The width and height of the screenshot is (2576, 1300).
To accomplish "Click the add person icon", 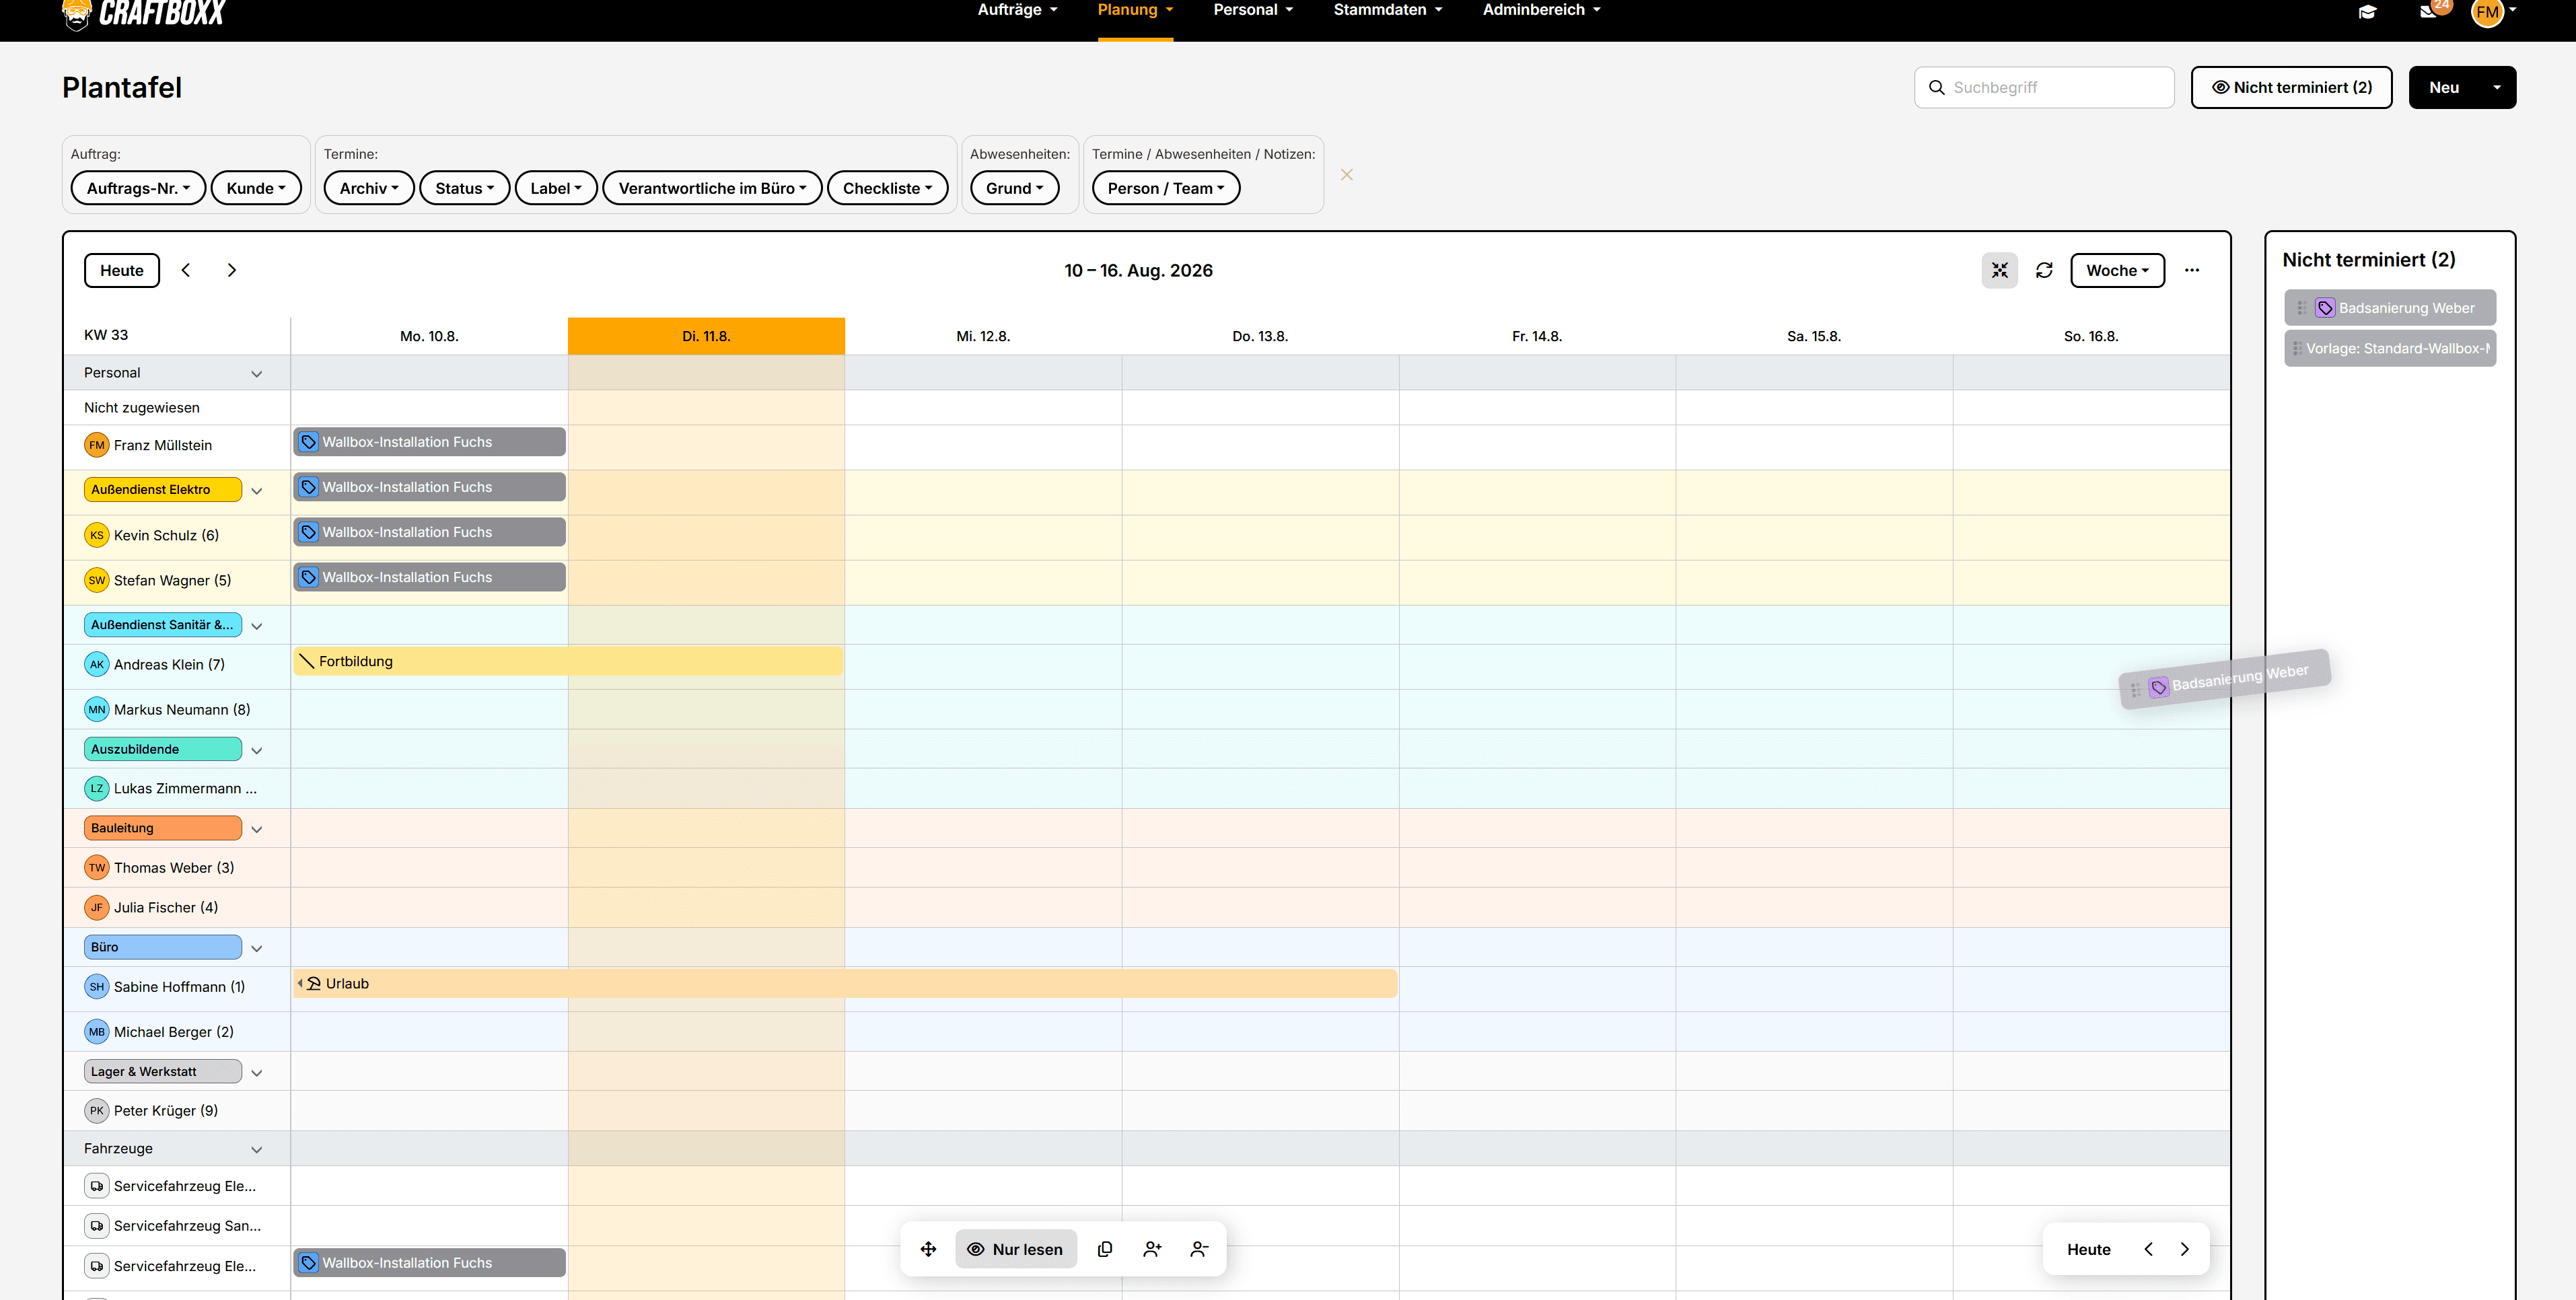I will pyautogui.click(x=1152, y=1249).
